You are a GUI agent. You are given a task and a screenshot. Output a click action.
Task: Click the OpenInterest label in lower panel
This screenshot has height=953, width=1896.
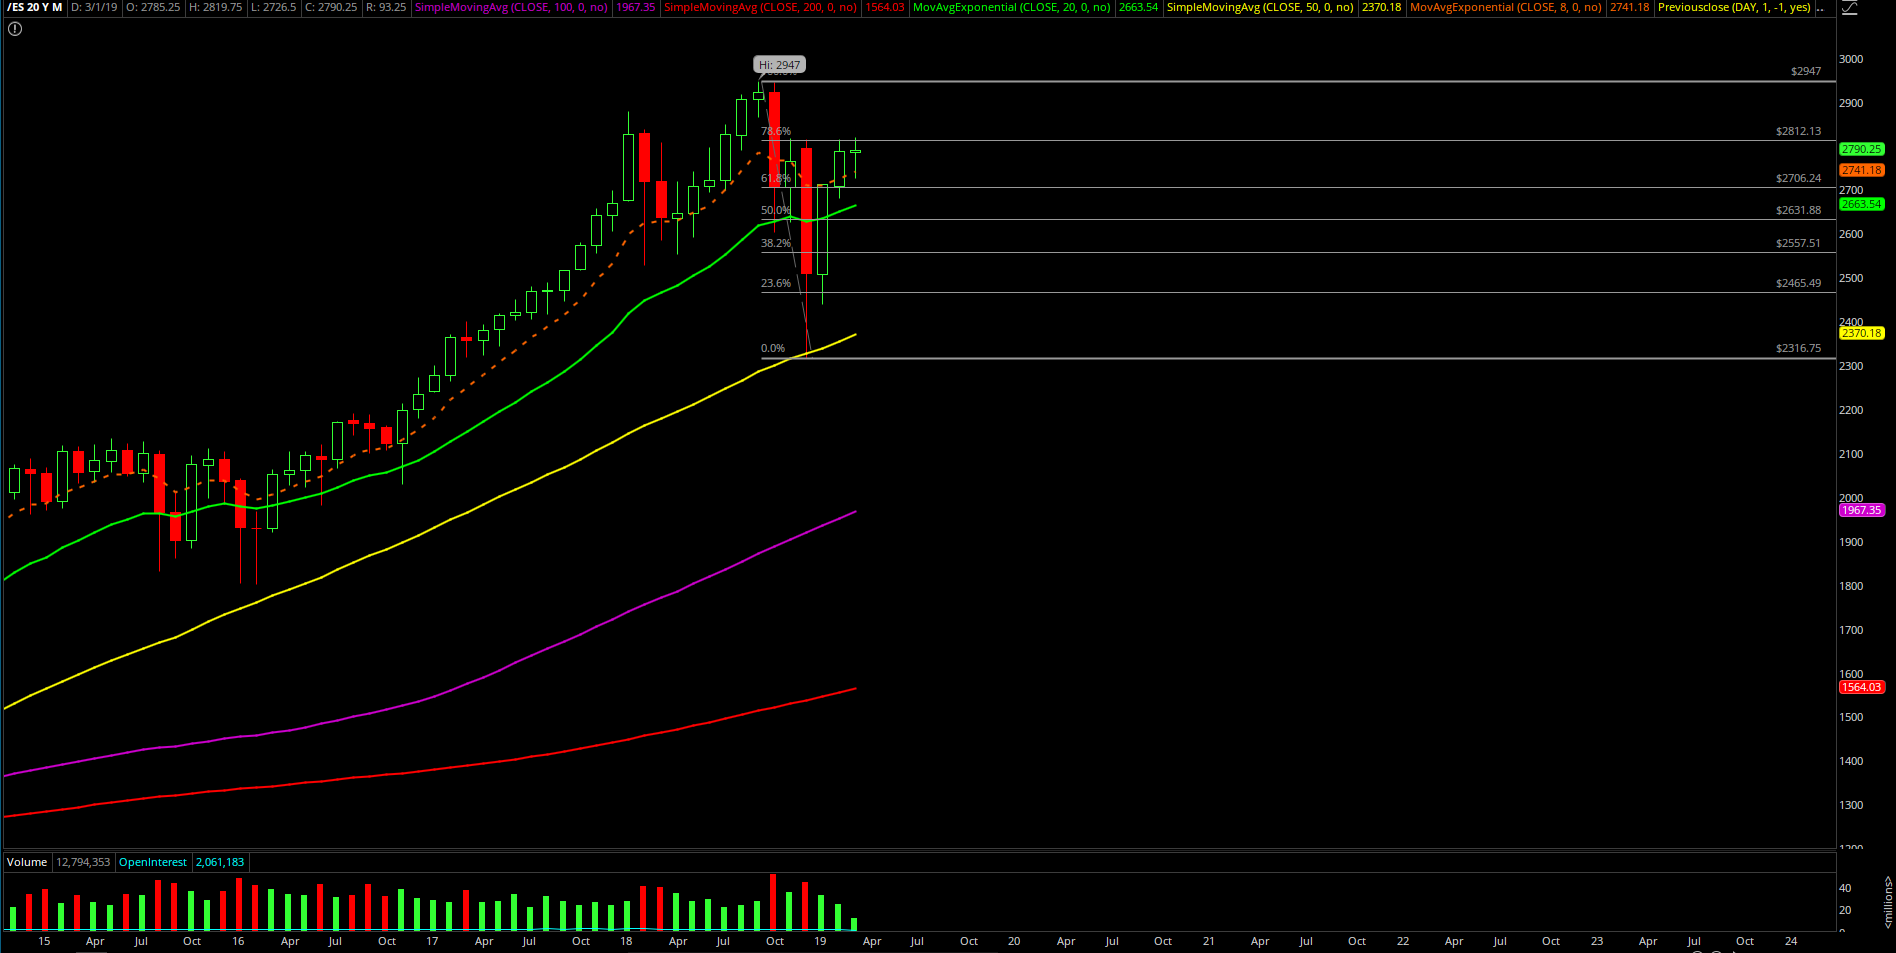[153, 862]
